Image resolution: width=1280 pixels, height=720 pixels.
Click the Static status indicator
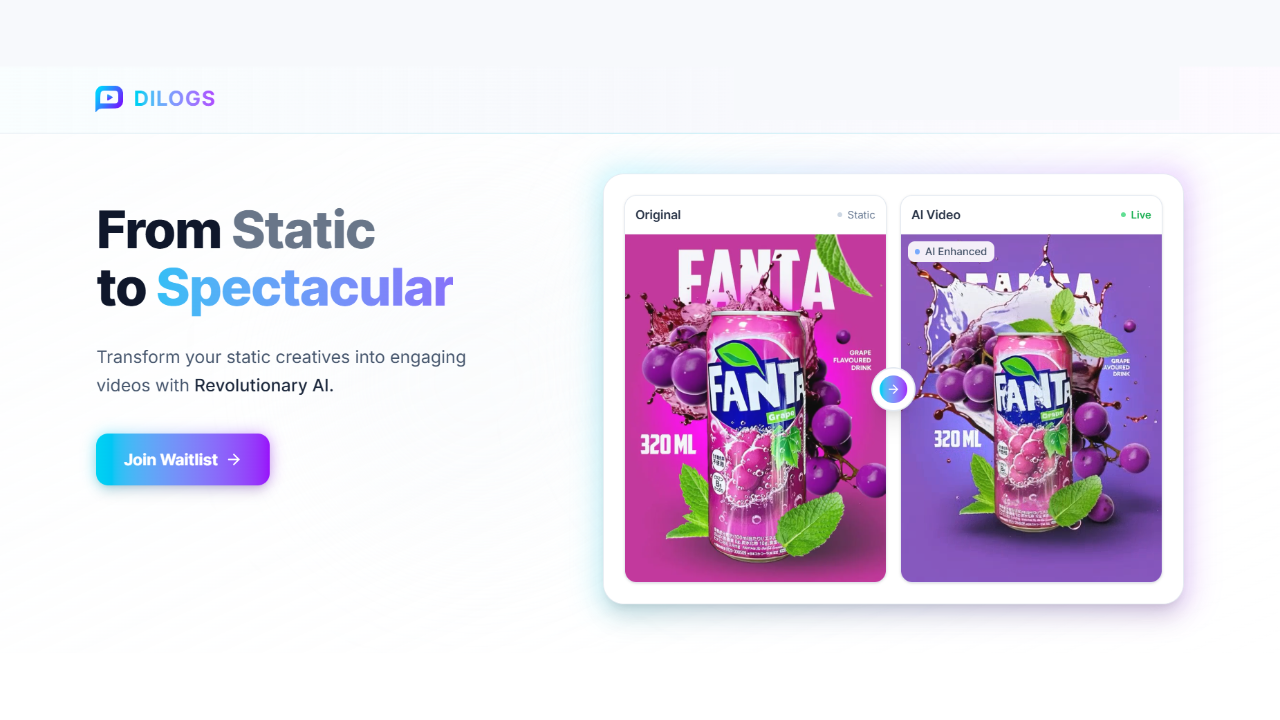pos(856,215)
